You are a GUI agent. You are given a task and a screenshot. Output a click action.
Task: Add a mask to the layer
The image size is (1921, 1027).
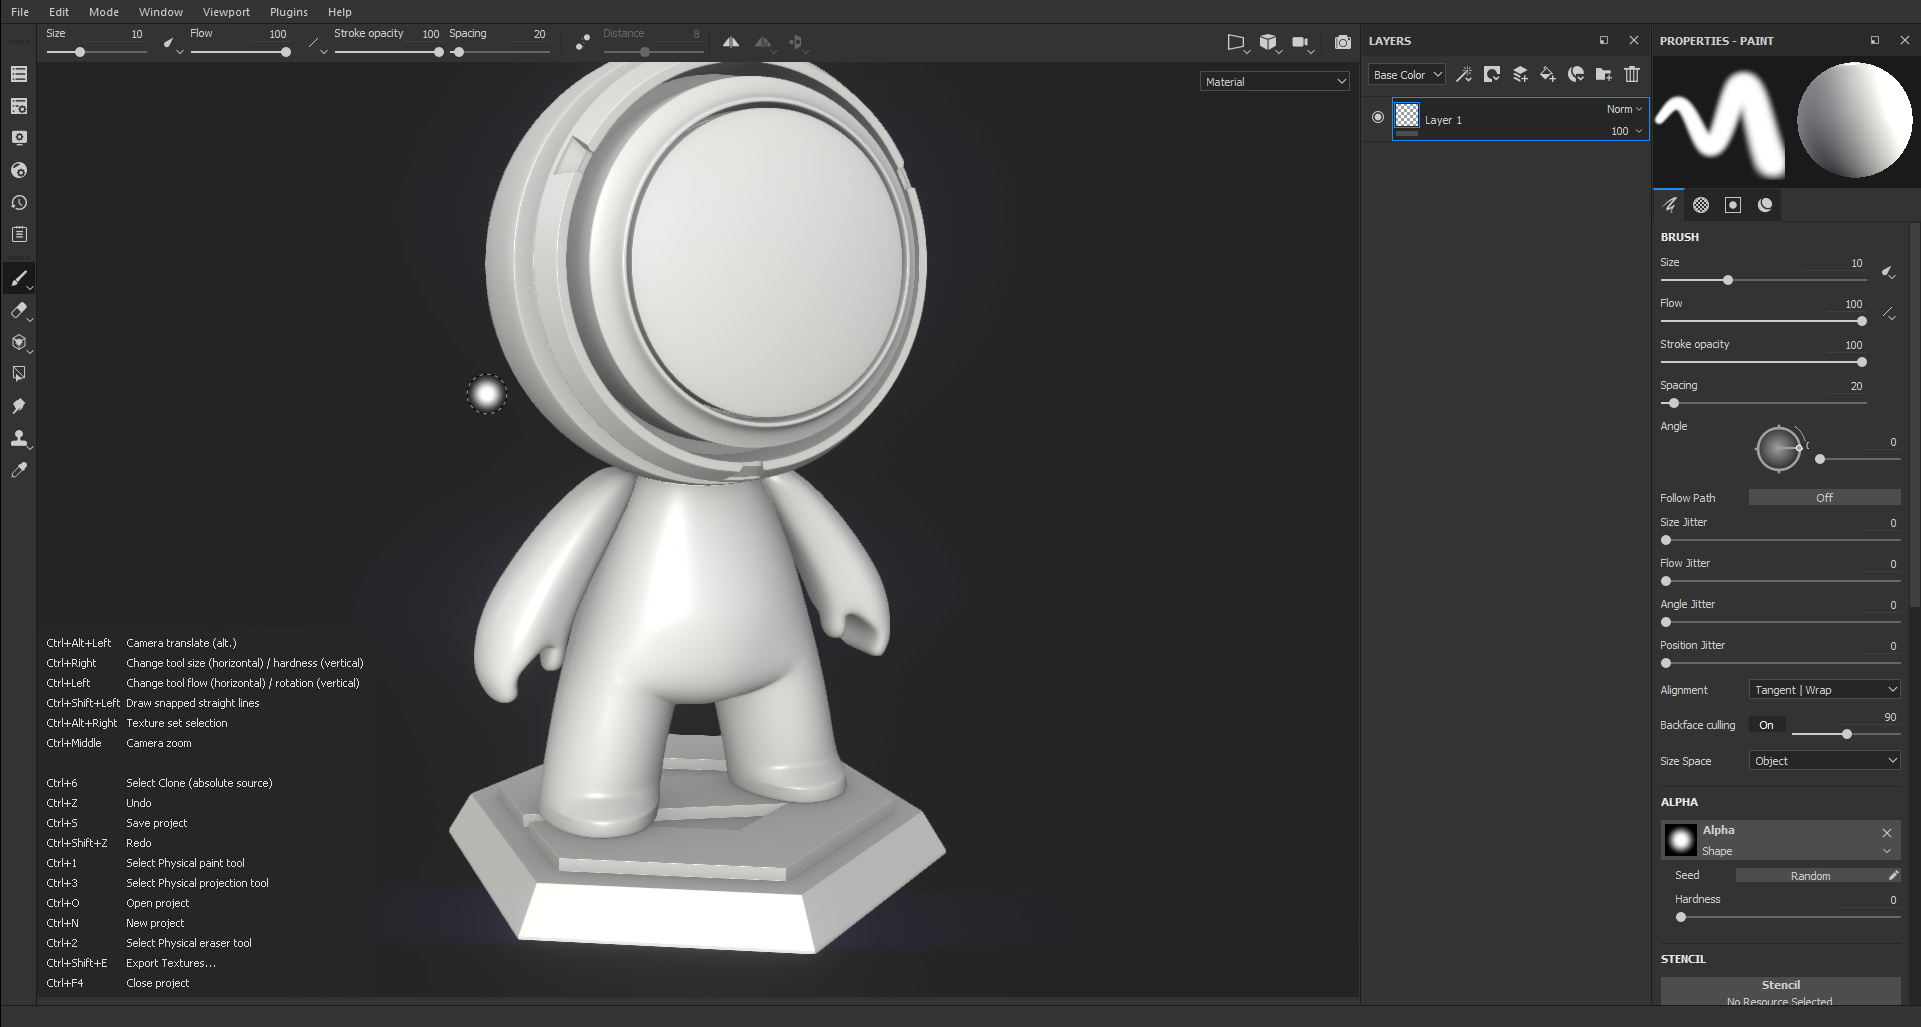click(1492, 74)
